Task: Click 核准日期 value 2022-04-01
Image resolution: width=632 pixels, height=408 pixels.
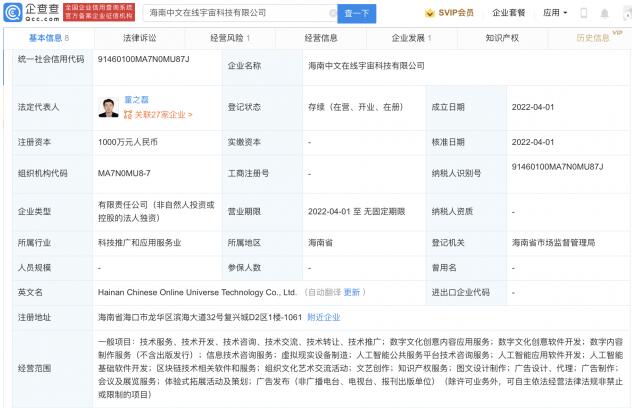Action: [x=533, y=142]
